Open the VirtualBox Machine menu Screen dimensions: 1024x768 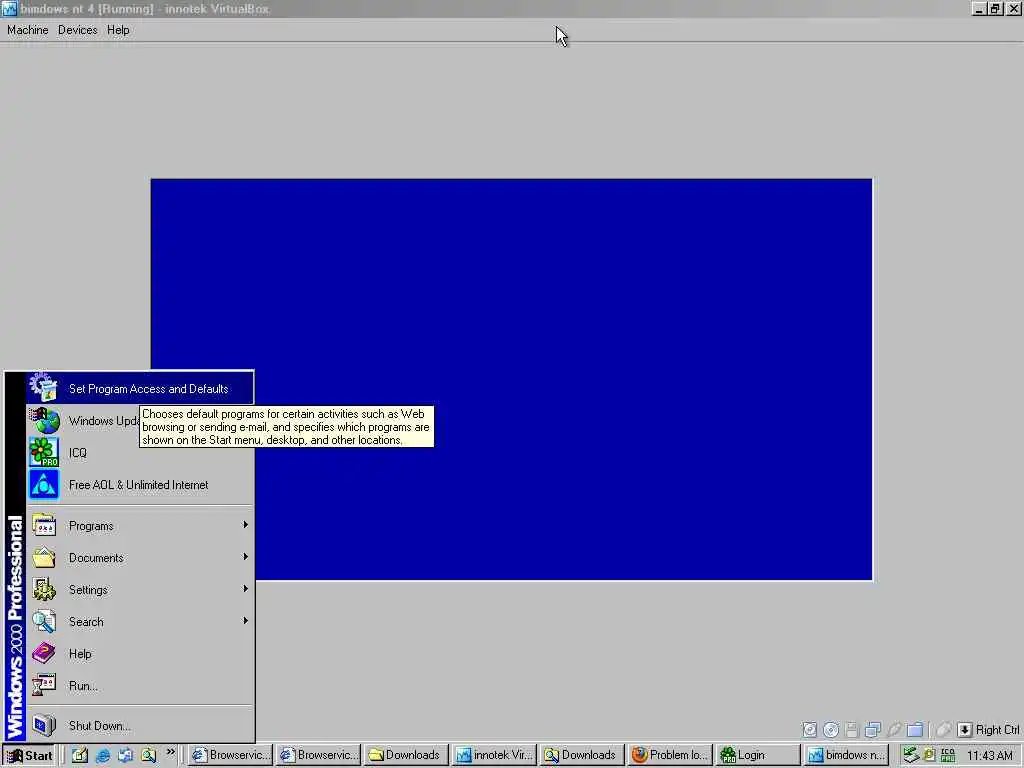pos(27,30)
